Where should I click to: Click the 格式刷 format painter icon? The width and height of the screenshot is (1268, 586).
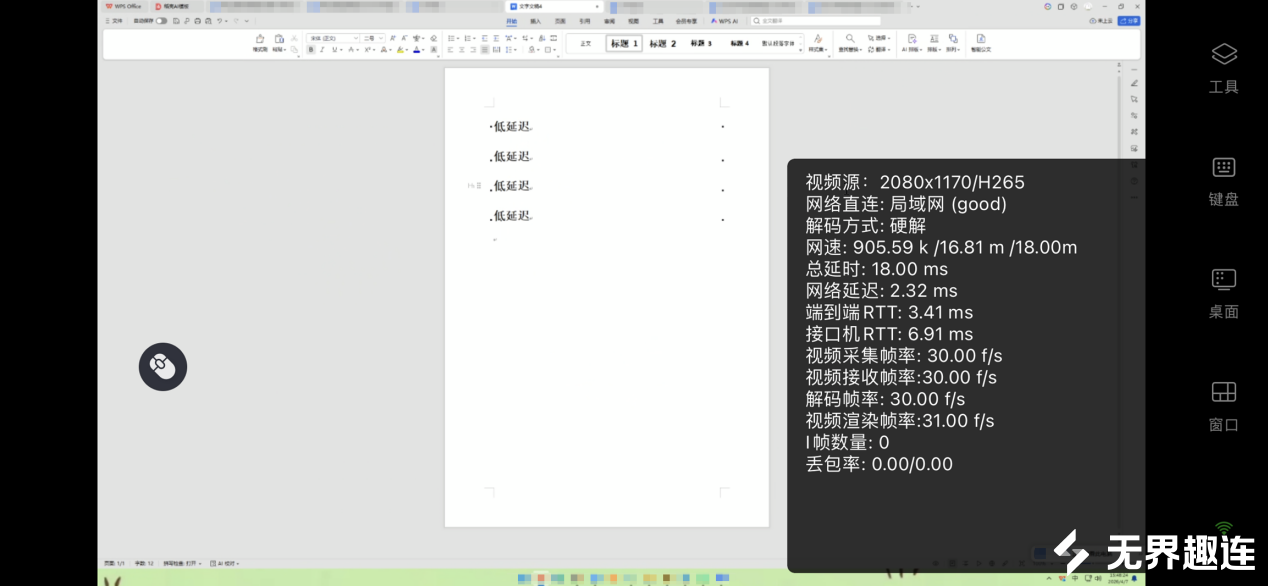(260, 42)
